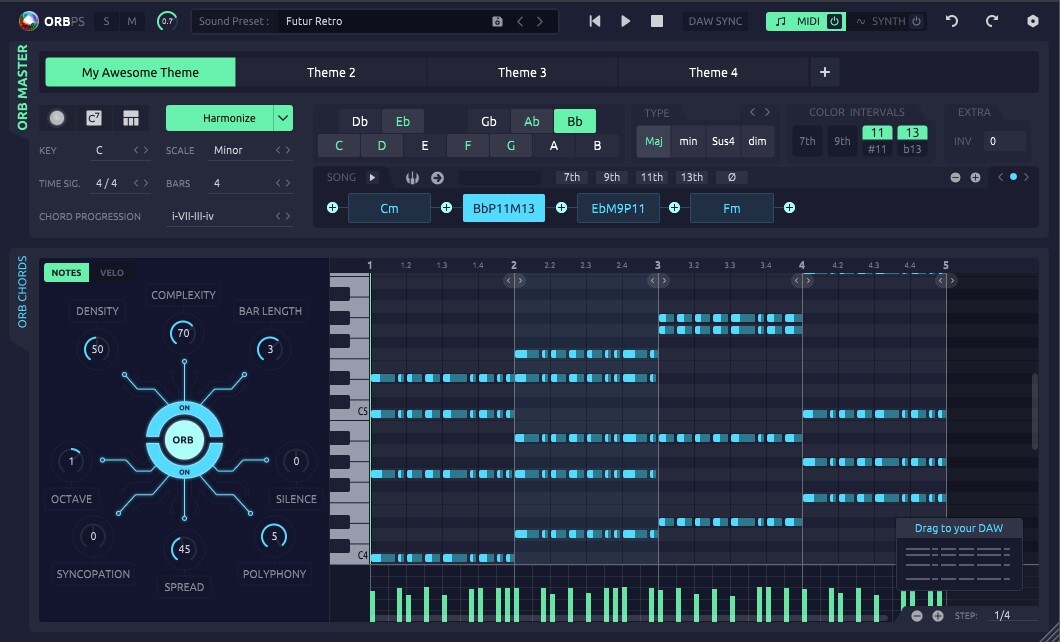Toggle the SYNTH power switch

pyautogui.click(x=916, y=21)
